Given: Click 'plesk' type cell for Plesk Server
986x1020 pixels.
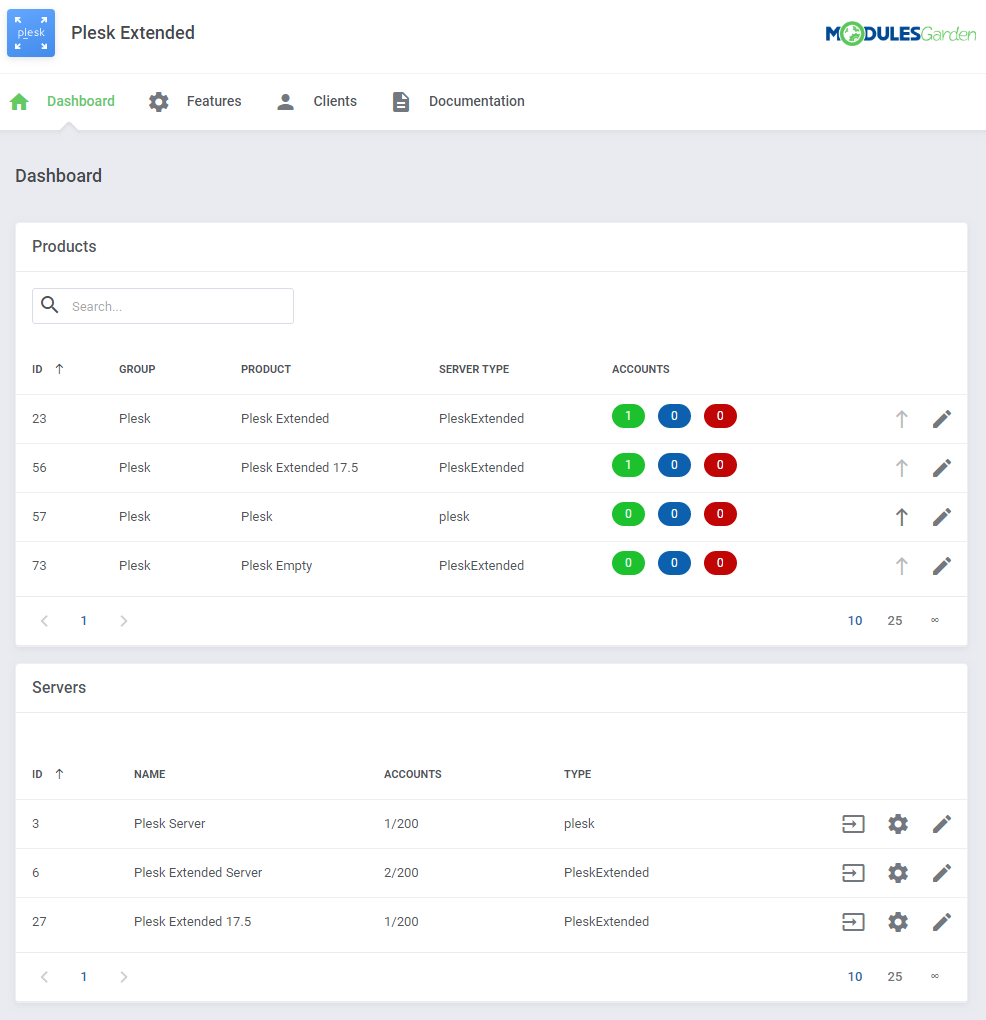Looking at the screenshot, I should (x=579, y=824).
